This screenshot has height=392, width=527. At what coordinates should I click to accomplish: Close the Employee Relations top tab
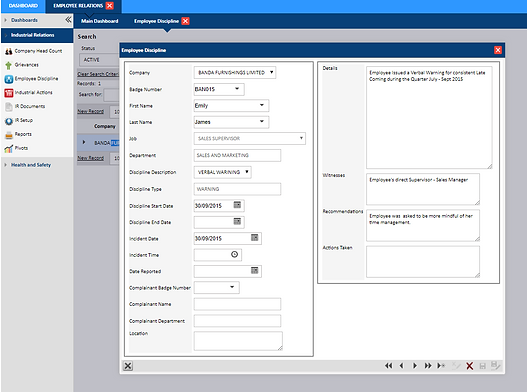click(x=110, y=6)
